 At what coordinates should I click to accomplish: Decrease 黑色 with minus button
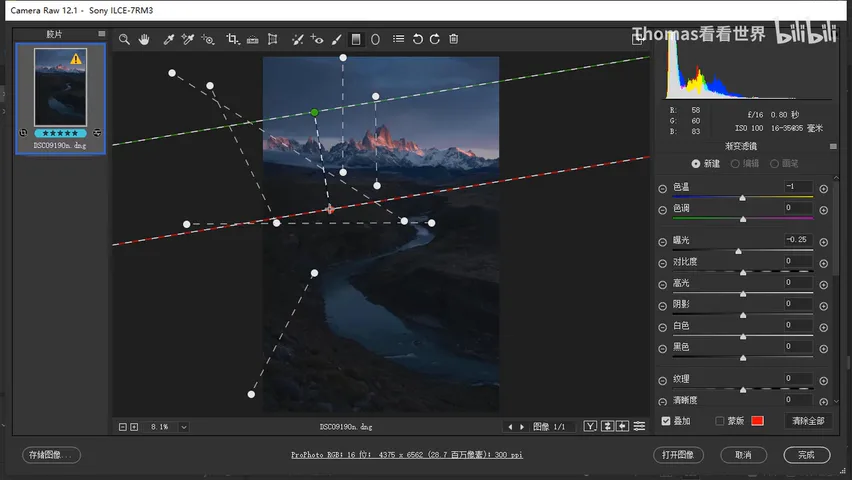[662, 348]
